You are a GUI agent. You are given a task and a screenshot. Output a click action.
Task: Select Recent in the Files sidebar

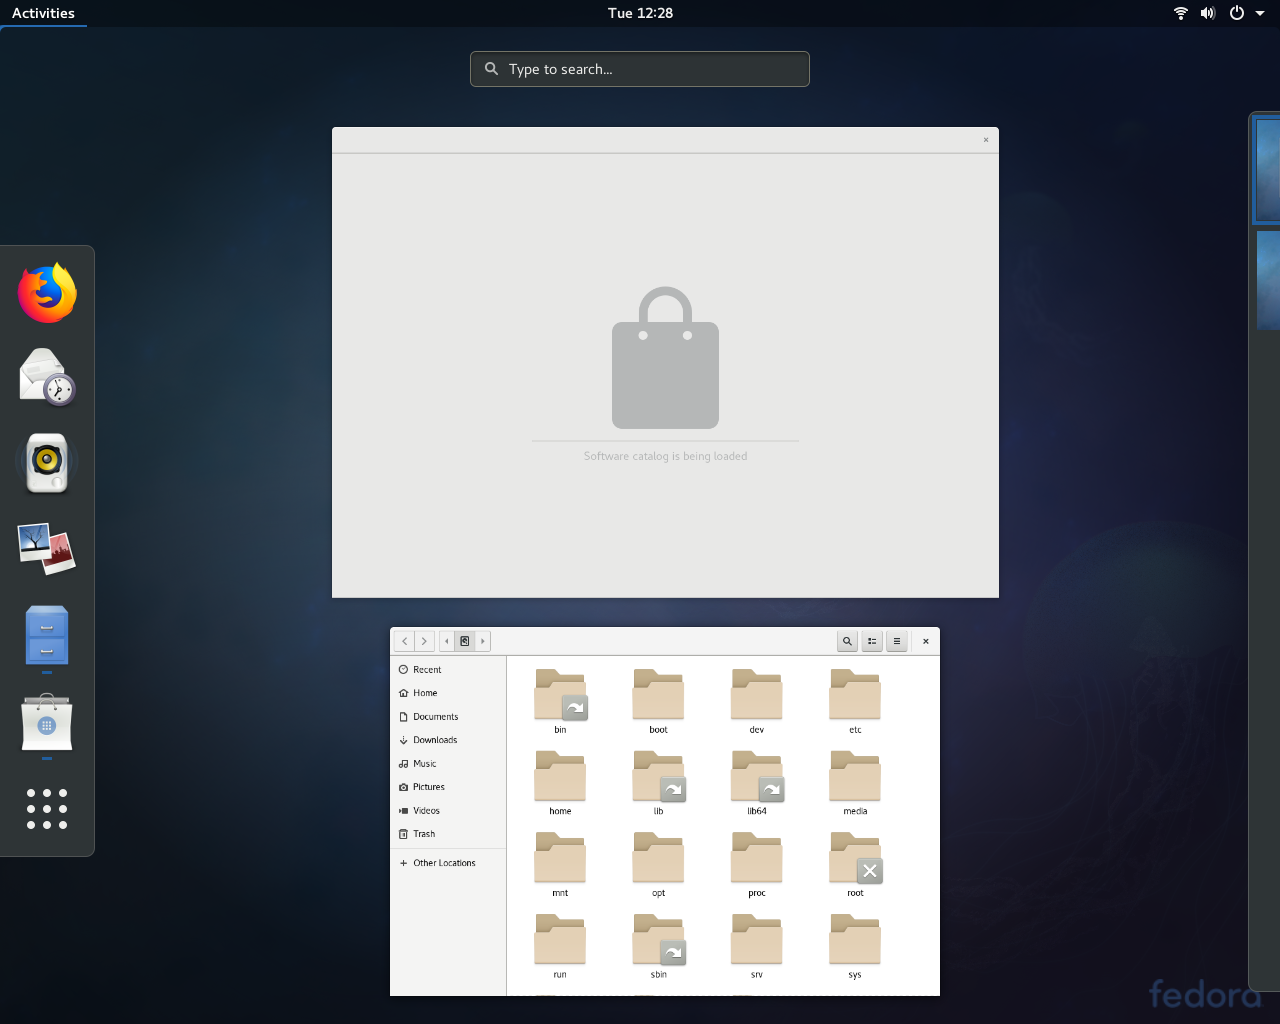(448, 670)
